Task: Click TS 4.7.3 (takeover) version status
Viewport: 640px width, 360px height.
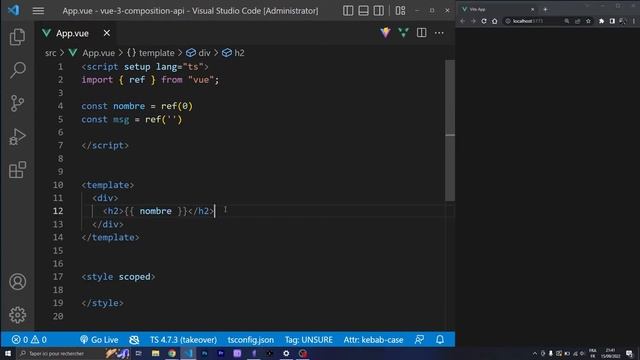Action: (x=183, y=340)
